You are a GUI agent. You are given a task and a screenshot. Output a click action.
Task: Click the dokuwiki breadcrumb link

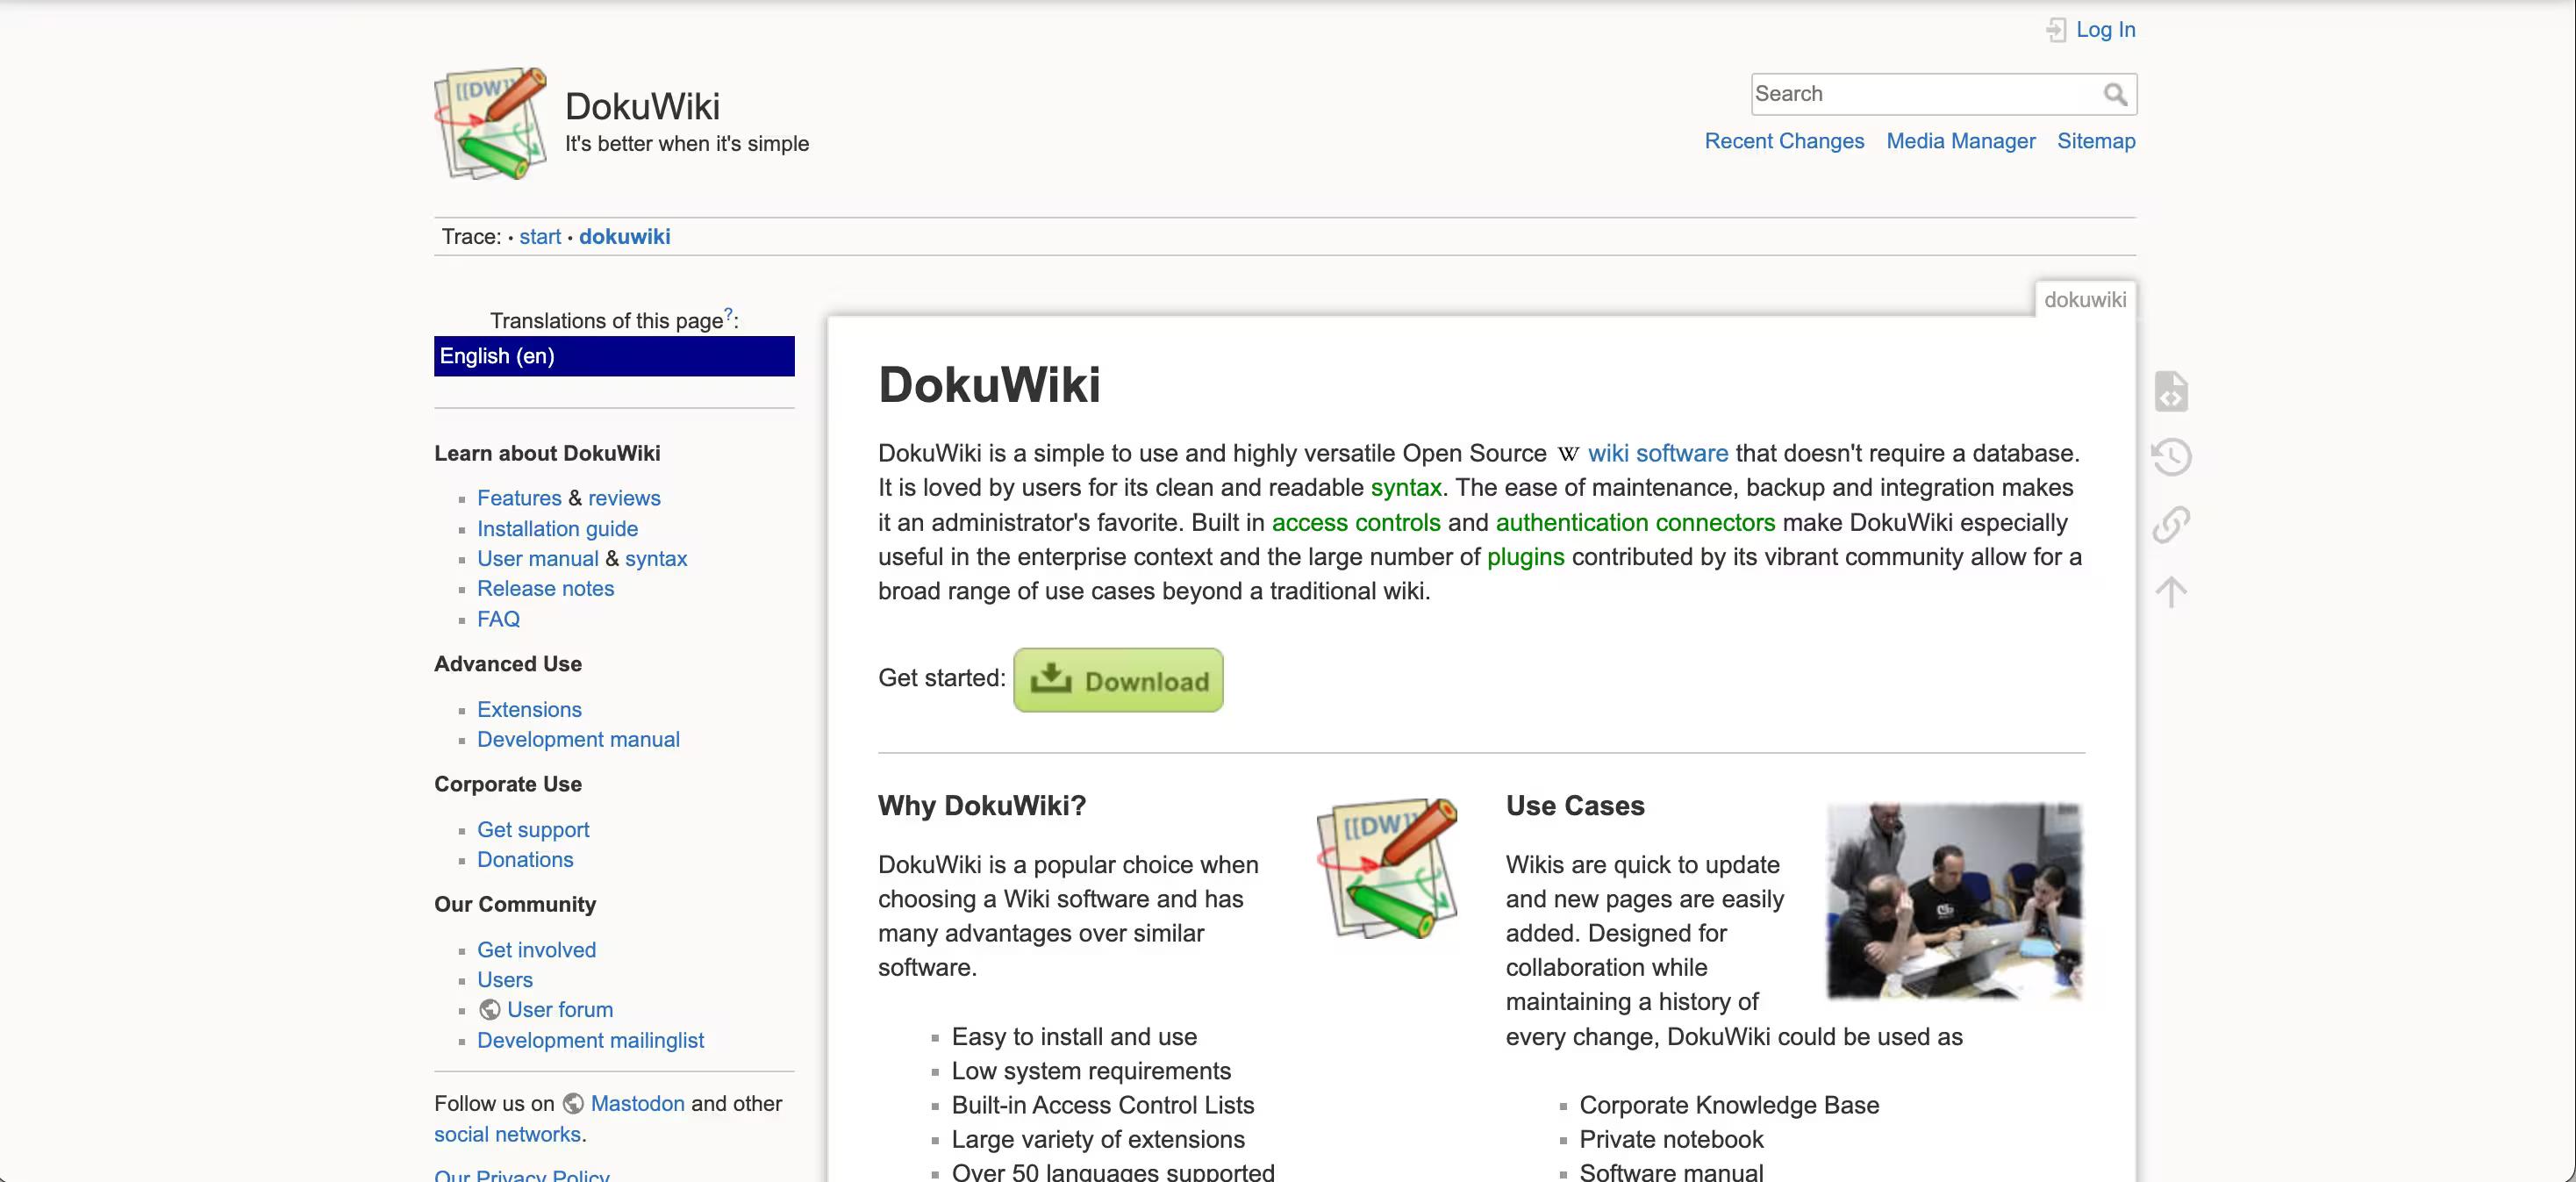point(625,237)
